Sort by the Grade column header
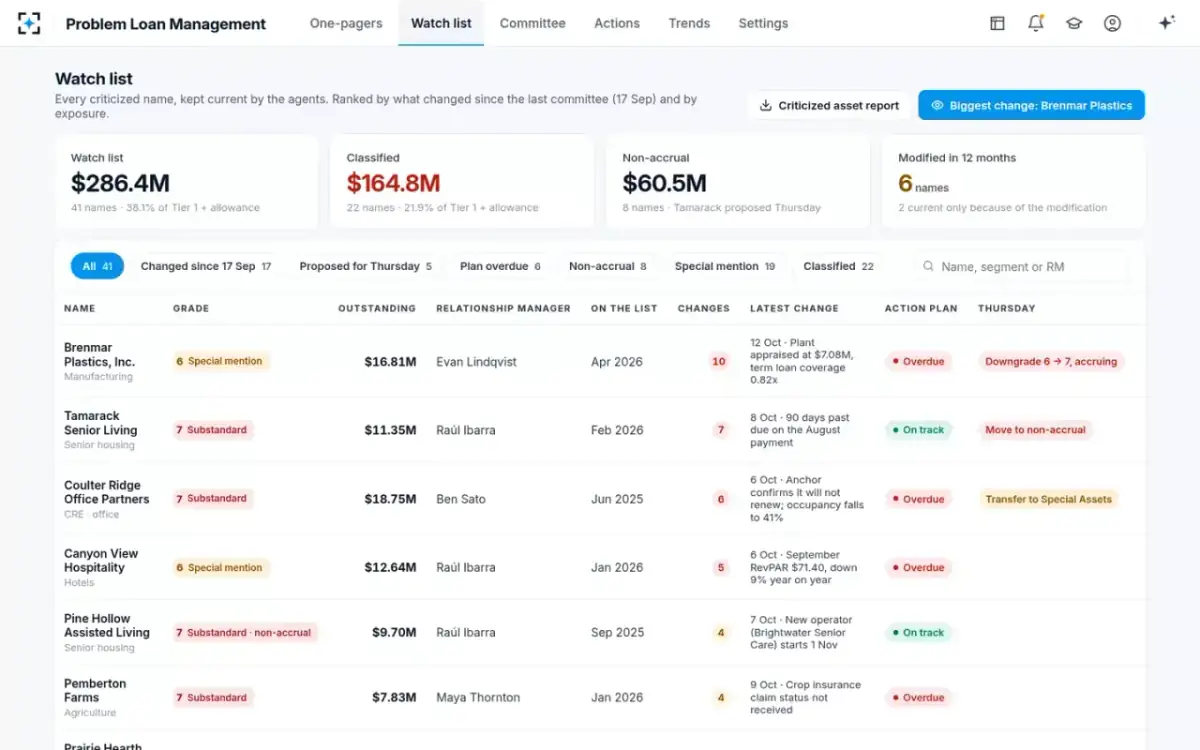The width and height of the screenshot is (1200, 750). point(191,308)
